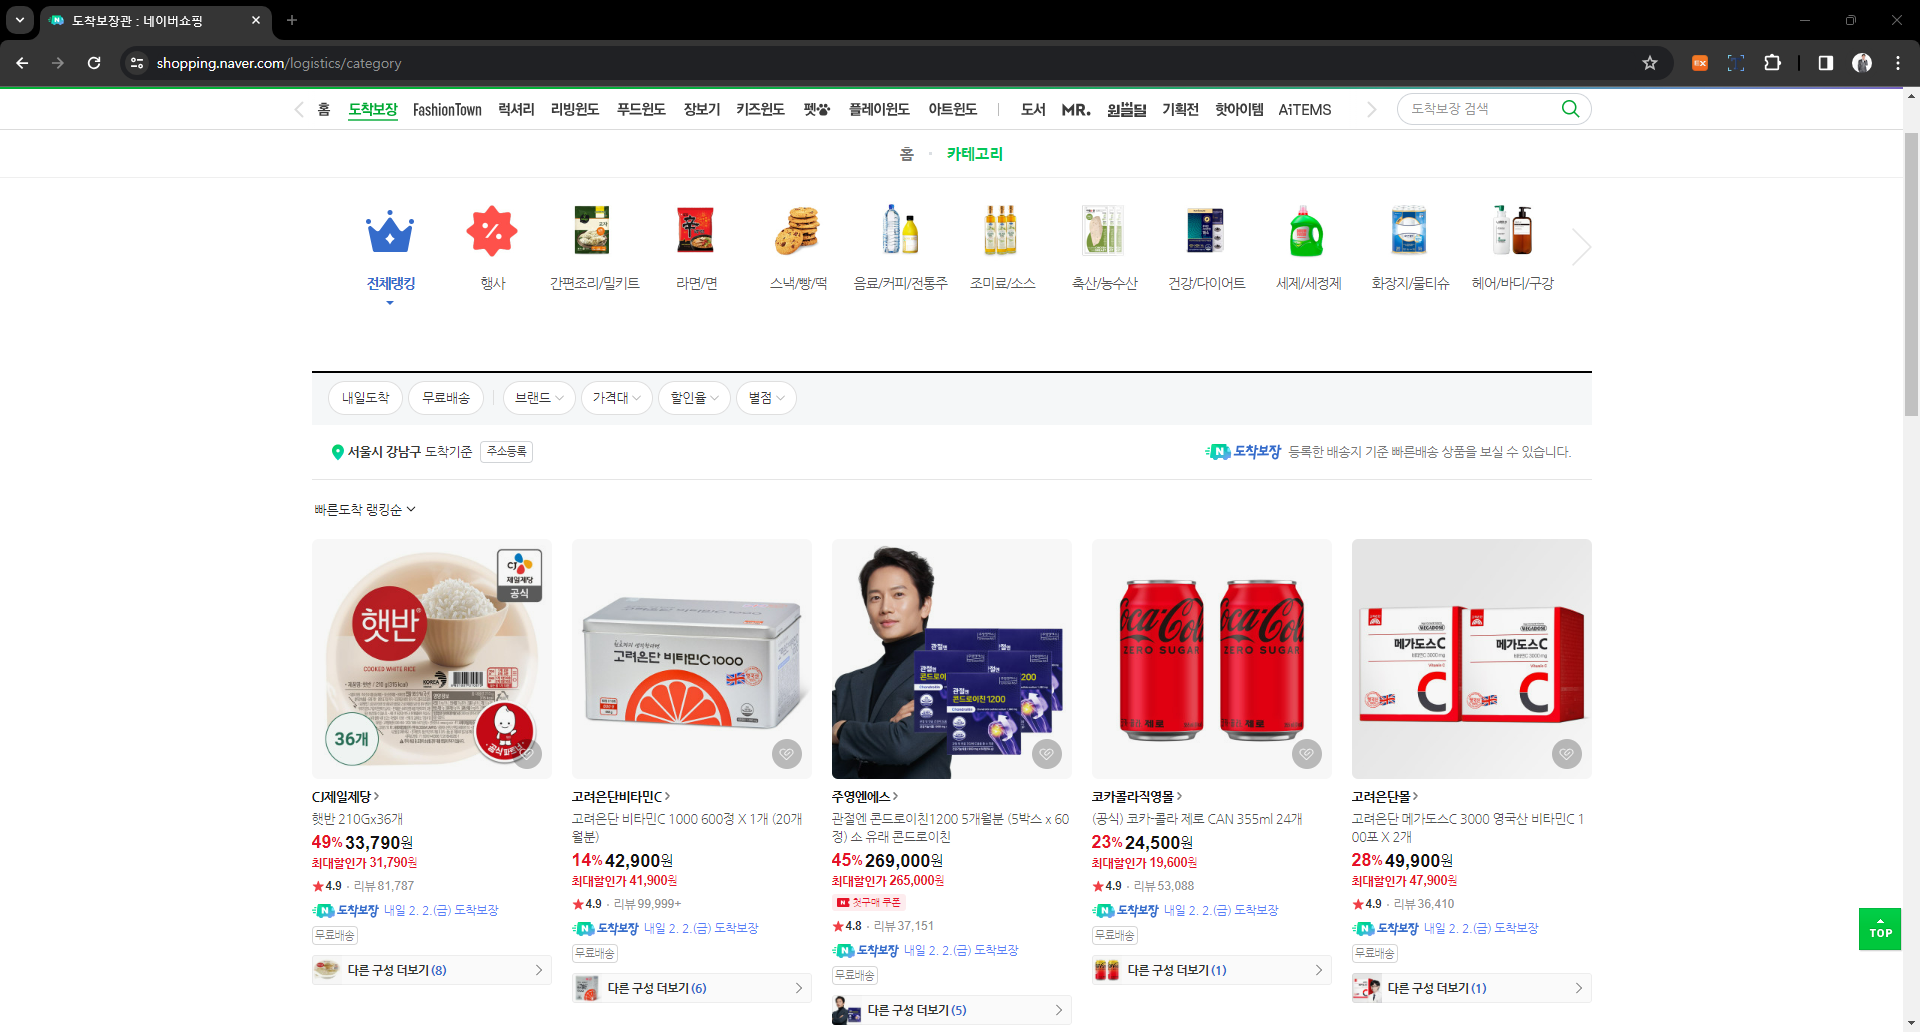1920x1032 pixels.
Task: Open the 빠른도착 랭킹순 sort dropdown
Action: (364, 510)
